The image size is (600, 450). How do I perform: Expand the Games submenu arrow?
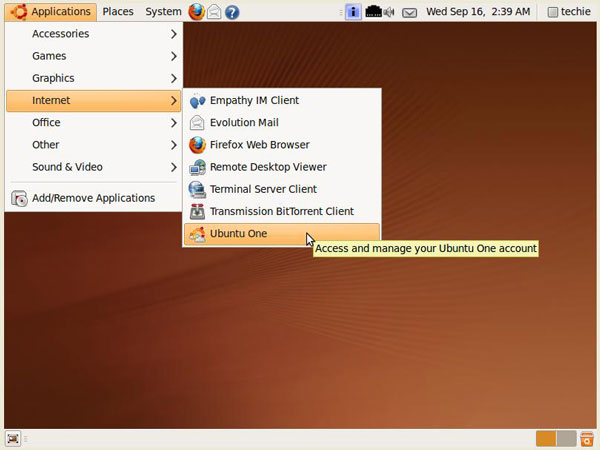(x=174, y=56)
